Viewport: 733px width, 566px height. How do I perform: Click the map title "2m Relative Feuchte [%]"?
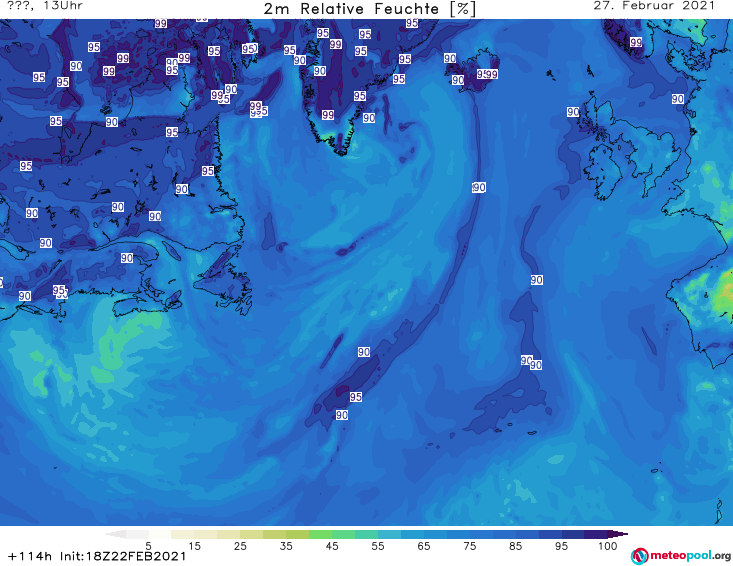[x=370, y=9]
